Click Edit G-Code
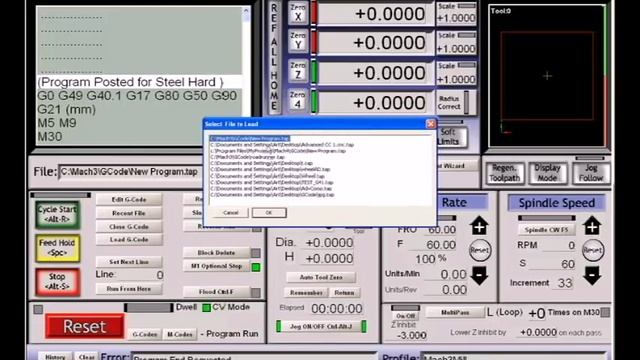This screenshot has width=640, height=360. pos(129,200)
